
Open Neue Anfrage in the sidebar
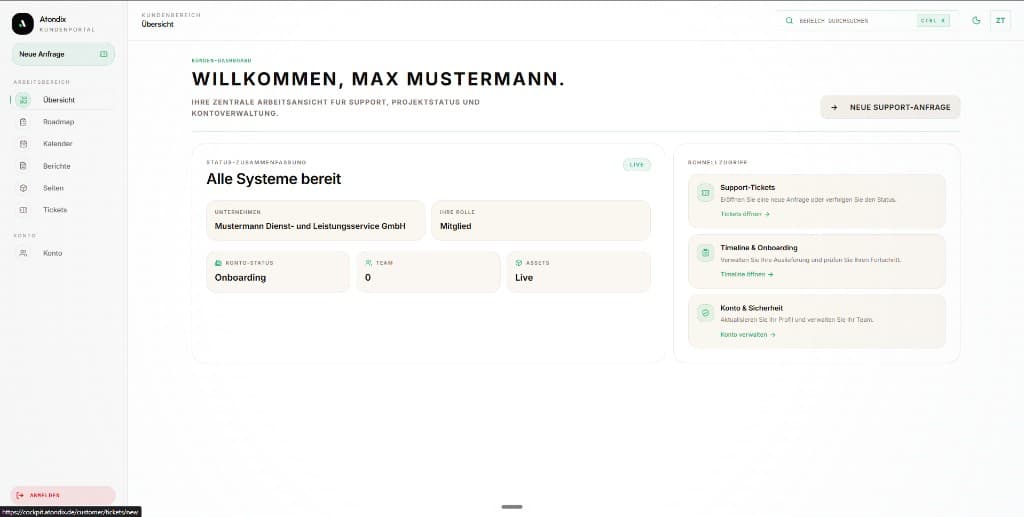[x=63, y=54]
